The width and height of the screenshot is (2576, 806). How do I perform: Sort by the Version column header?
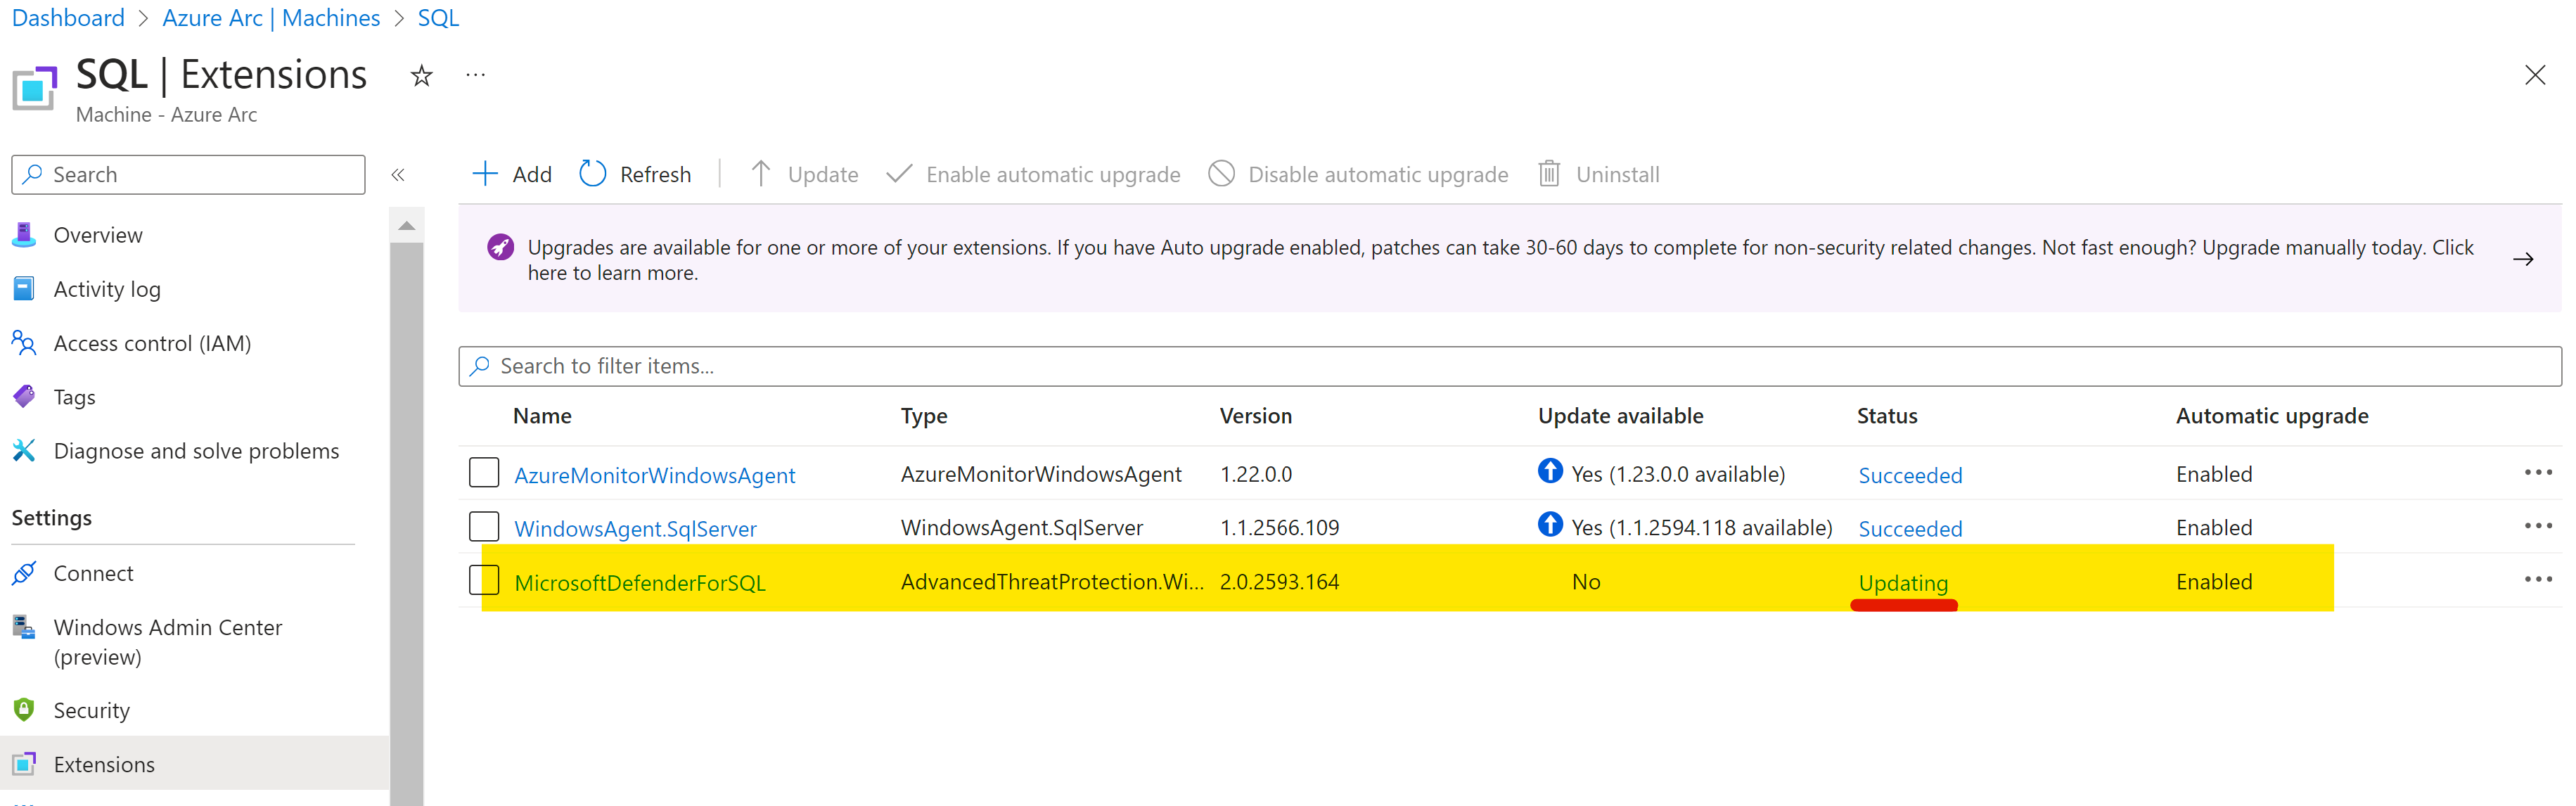coord(1255,416)
